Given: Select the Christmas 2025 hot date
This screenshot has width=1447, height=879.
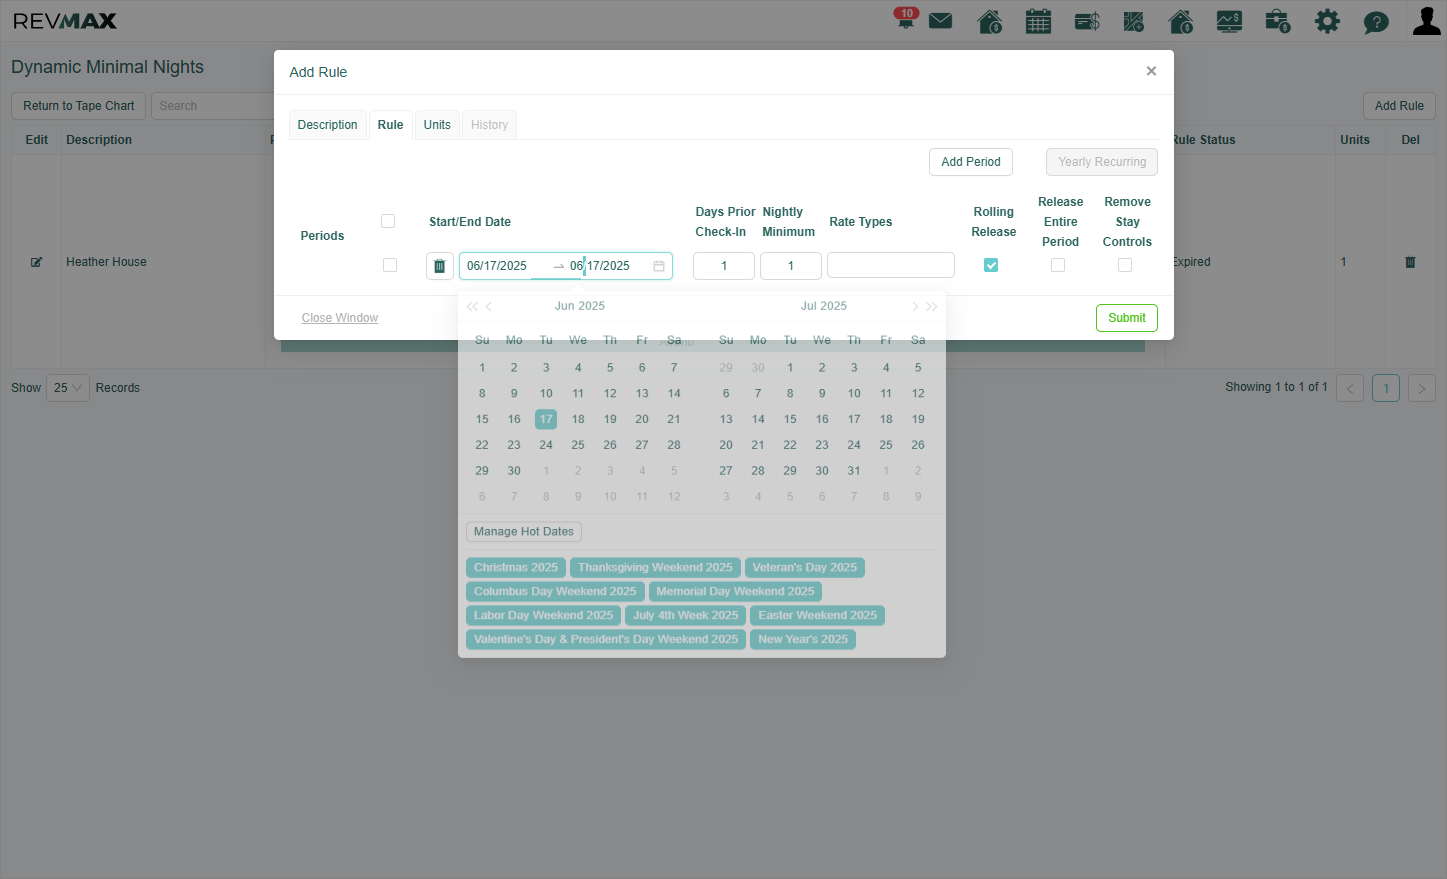Looking at the screenshot, I should pos(516,568).
